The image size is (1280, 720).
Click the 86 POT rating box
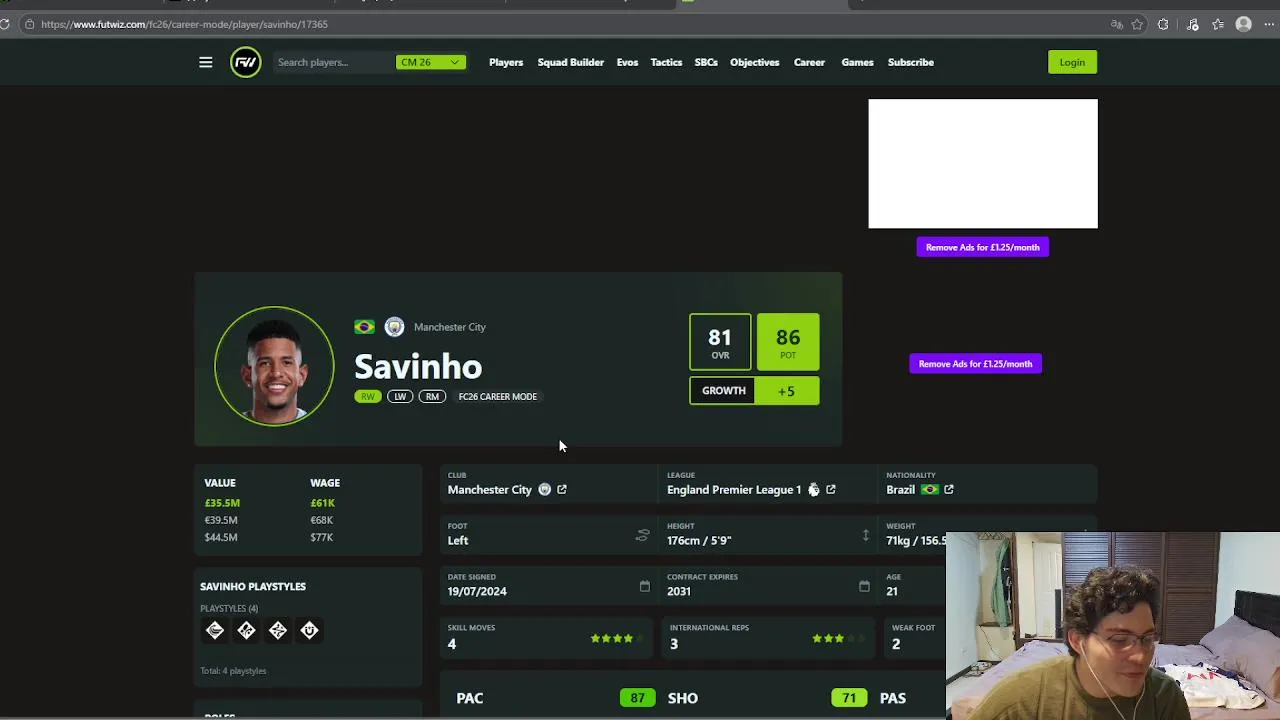pyautogui.click(x=788, y=342)
